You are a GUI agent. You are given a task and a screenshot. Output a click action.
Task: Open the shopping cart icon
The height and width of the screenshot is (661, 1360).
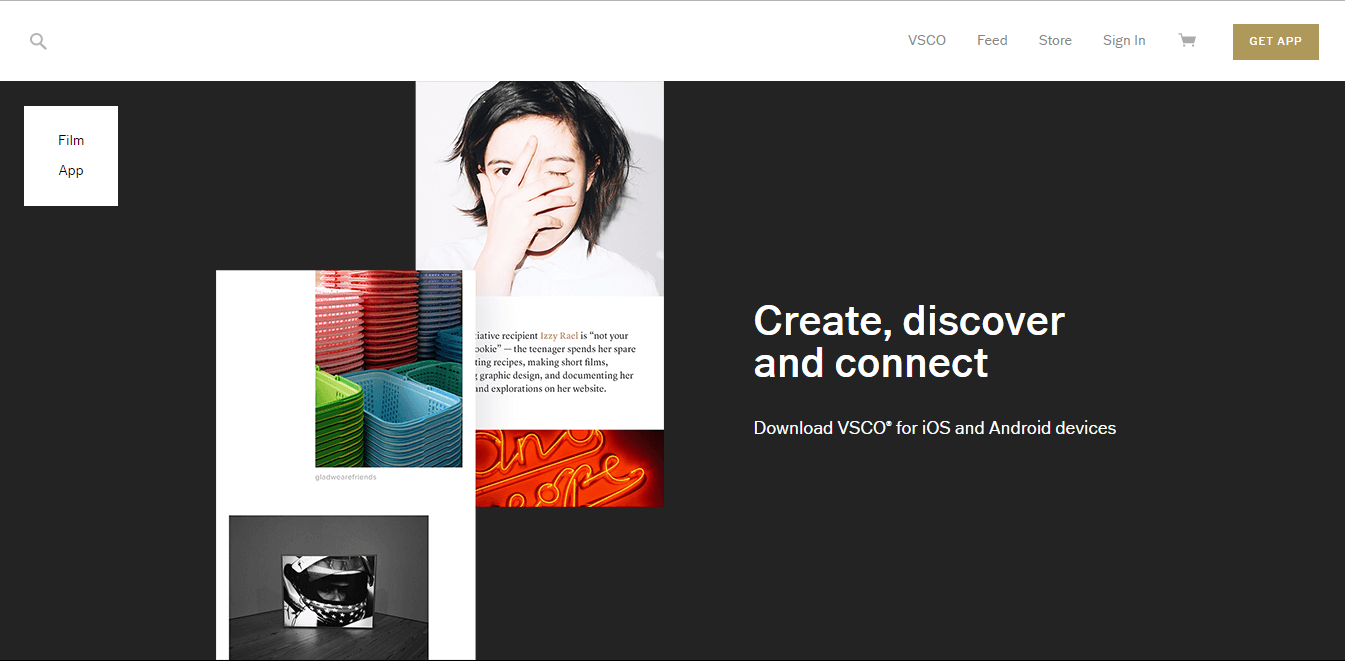coord(1187,40)
